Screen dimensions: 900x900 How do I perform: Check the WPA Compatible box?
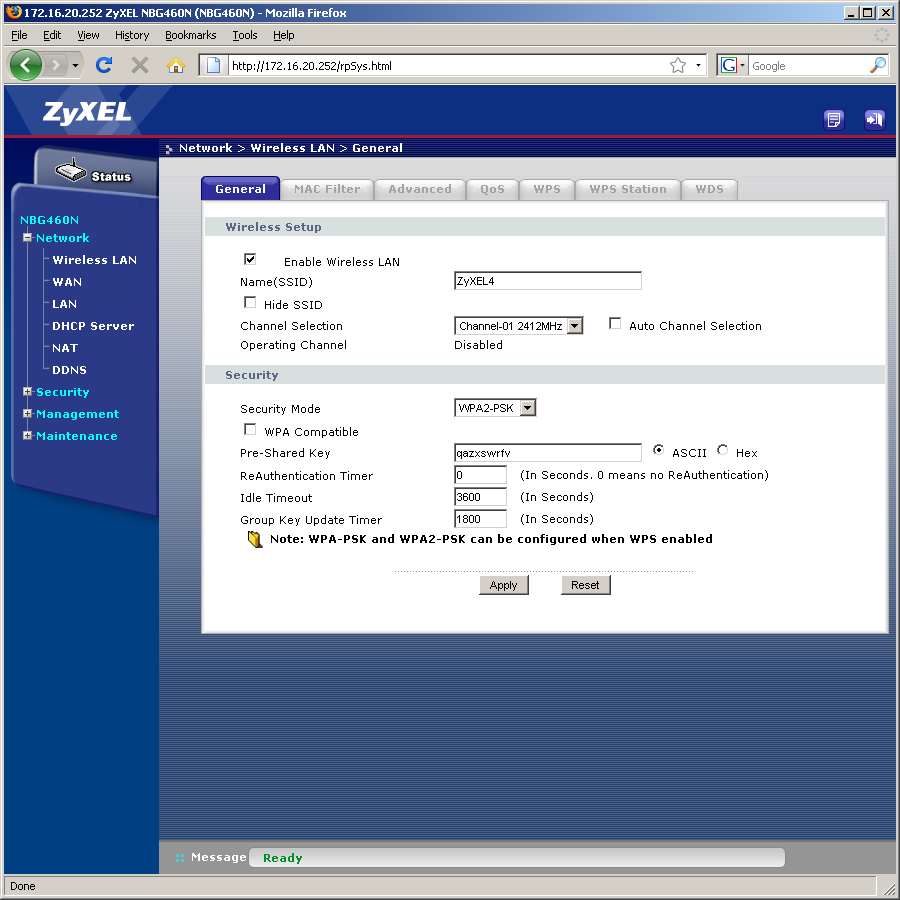tap(250, 429)
